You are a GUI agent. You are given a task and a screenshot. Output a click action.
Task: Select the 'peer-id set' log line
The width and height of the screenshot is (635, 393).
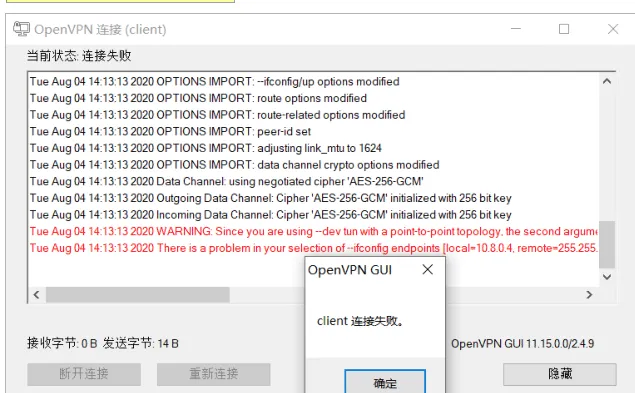170,132
